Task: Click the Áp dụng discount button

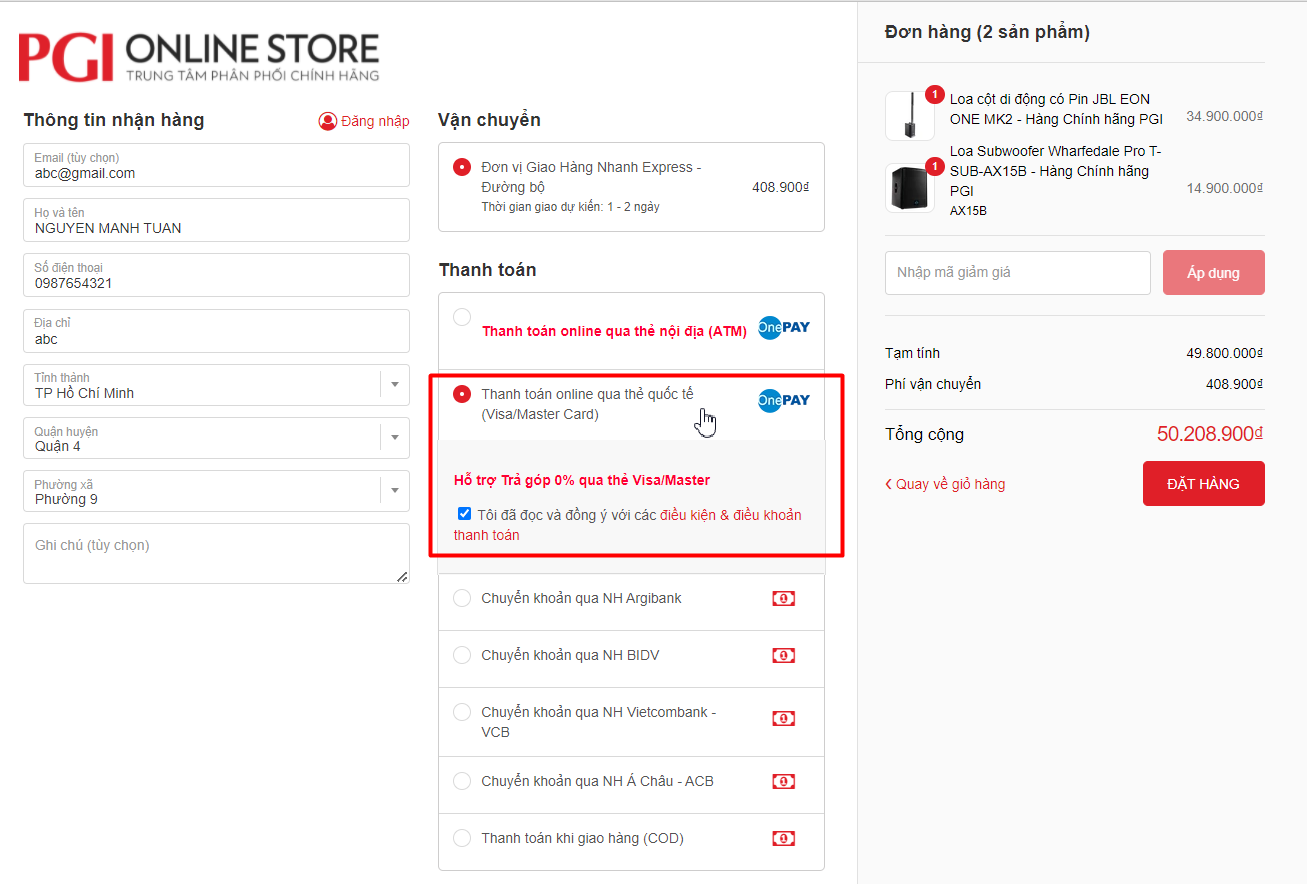Action: pyautogui.click(x=1214, y=273)
